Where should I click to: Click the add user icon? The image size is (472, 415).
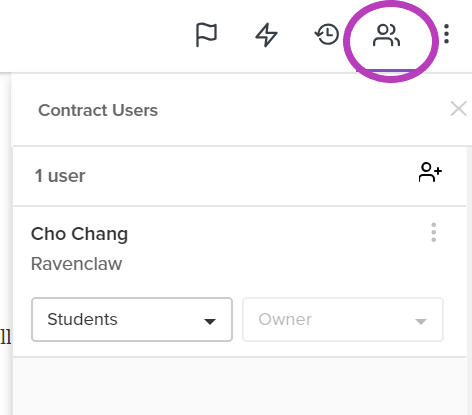pyautogui.click(x=430, y=172)
